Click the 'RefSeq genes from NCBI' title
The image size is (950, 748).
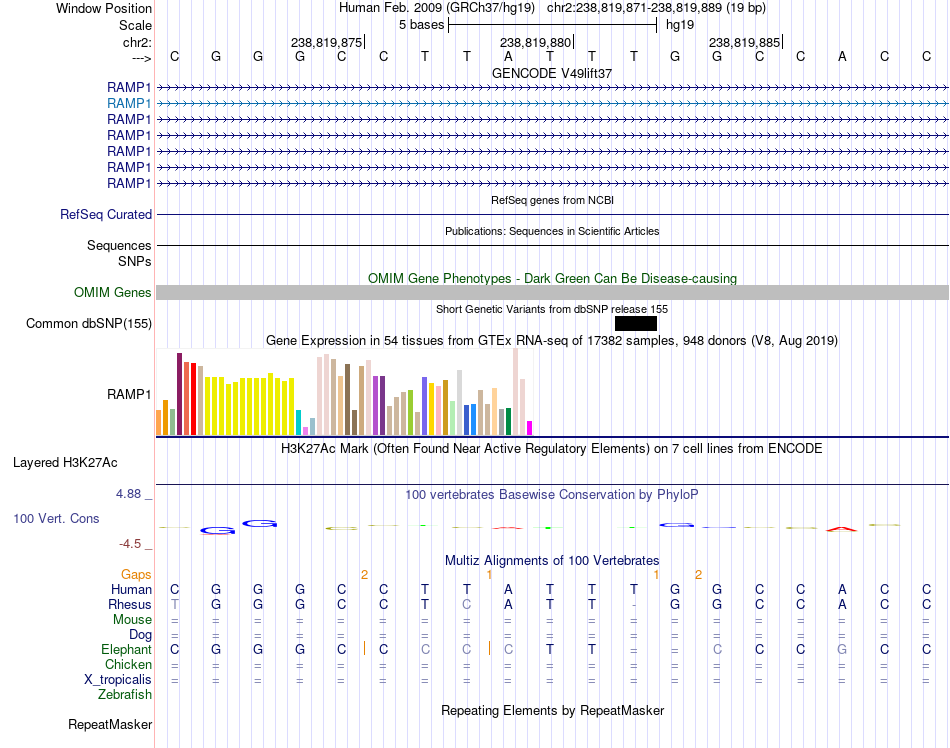click(552, 200)
